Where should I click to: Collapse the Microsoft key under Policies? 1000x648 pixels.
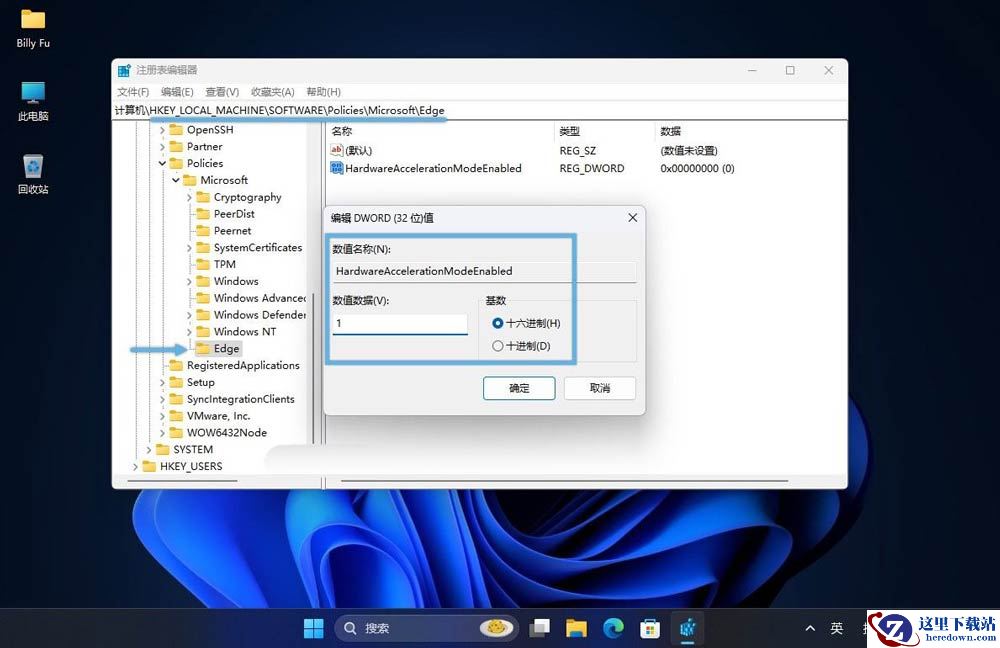[175, 180]
